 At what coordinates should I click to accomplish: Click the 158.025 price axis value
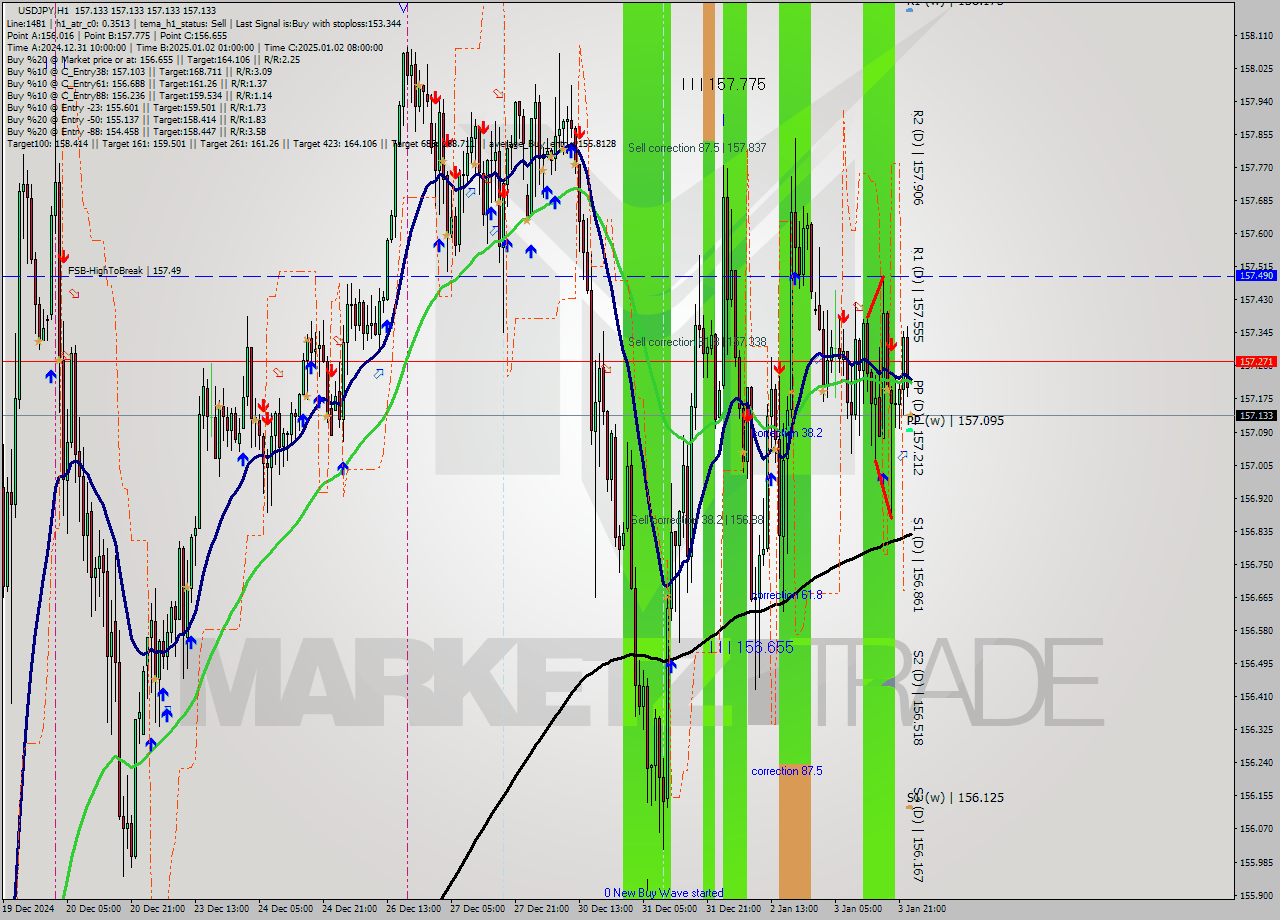tap(1256, 68)
